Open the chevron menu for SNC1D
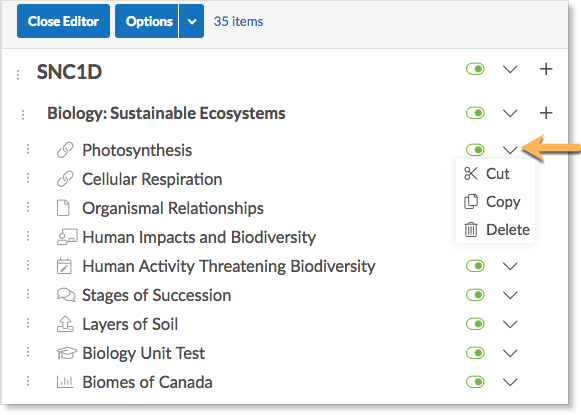The image size is (581, 415). click(510, 69)
